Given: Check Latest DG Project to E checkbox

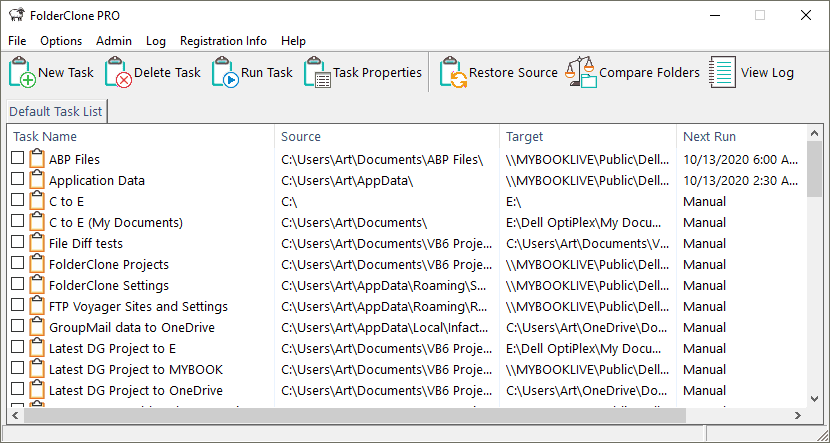Looking at the screenshot, I should click(18, 346).
